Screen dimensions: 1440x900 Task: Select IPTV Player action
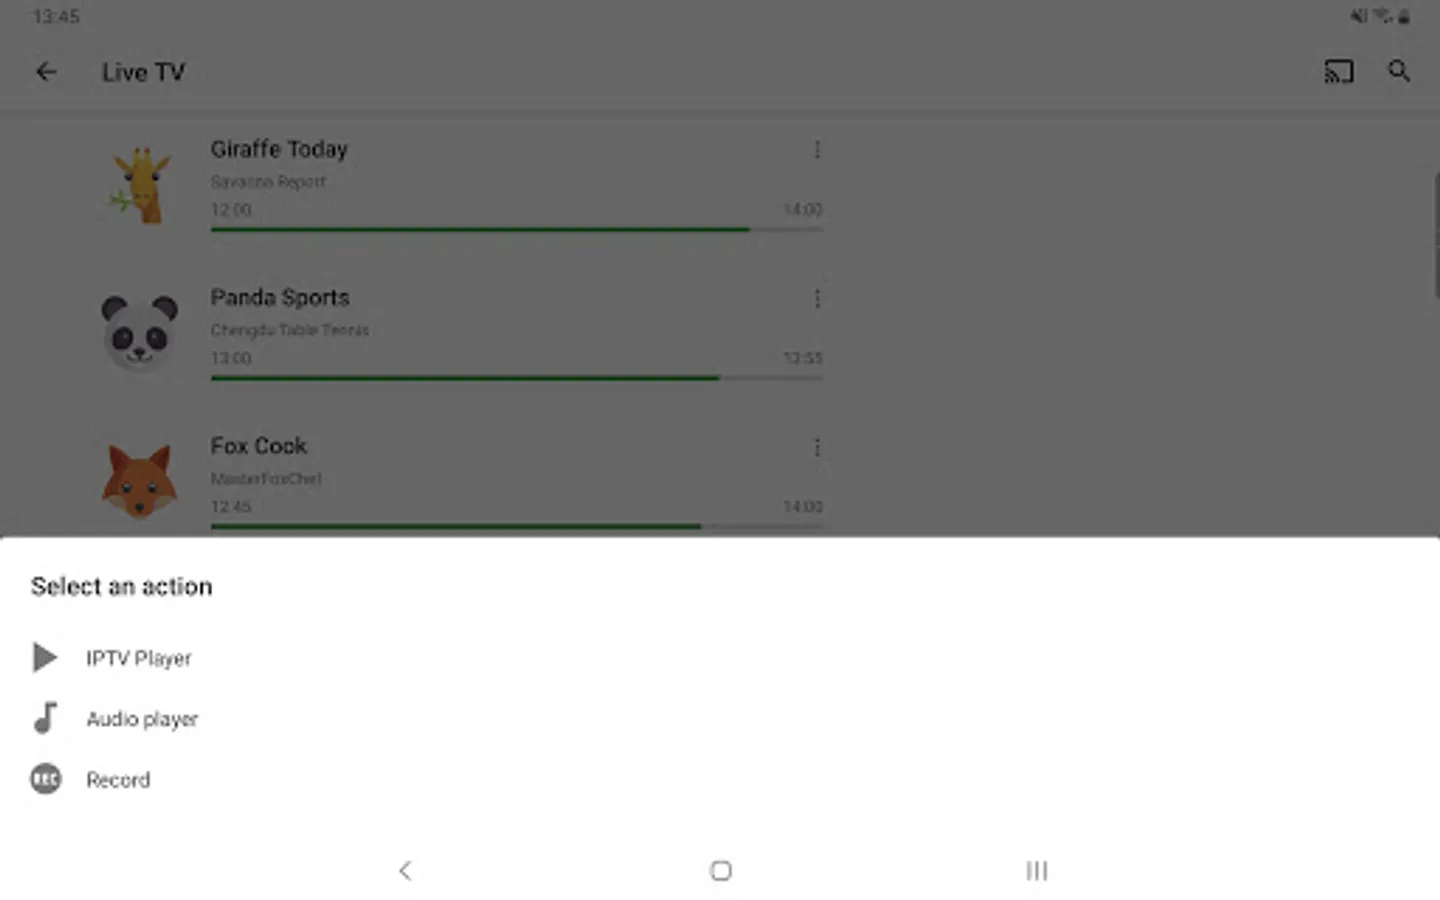139,658
